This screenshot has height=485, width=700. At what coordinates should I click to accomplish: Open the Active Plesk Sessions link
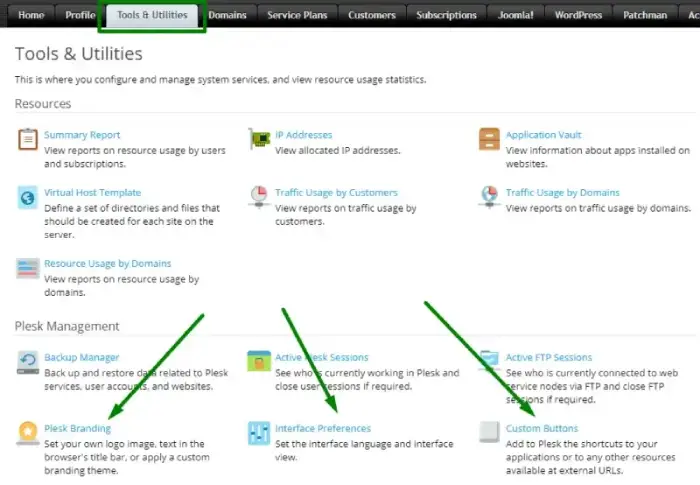(x=321, y=357)
